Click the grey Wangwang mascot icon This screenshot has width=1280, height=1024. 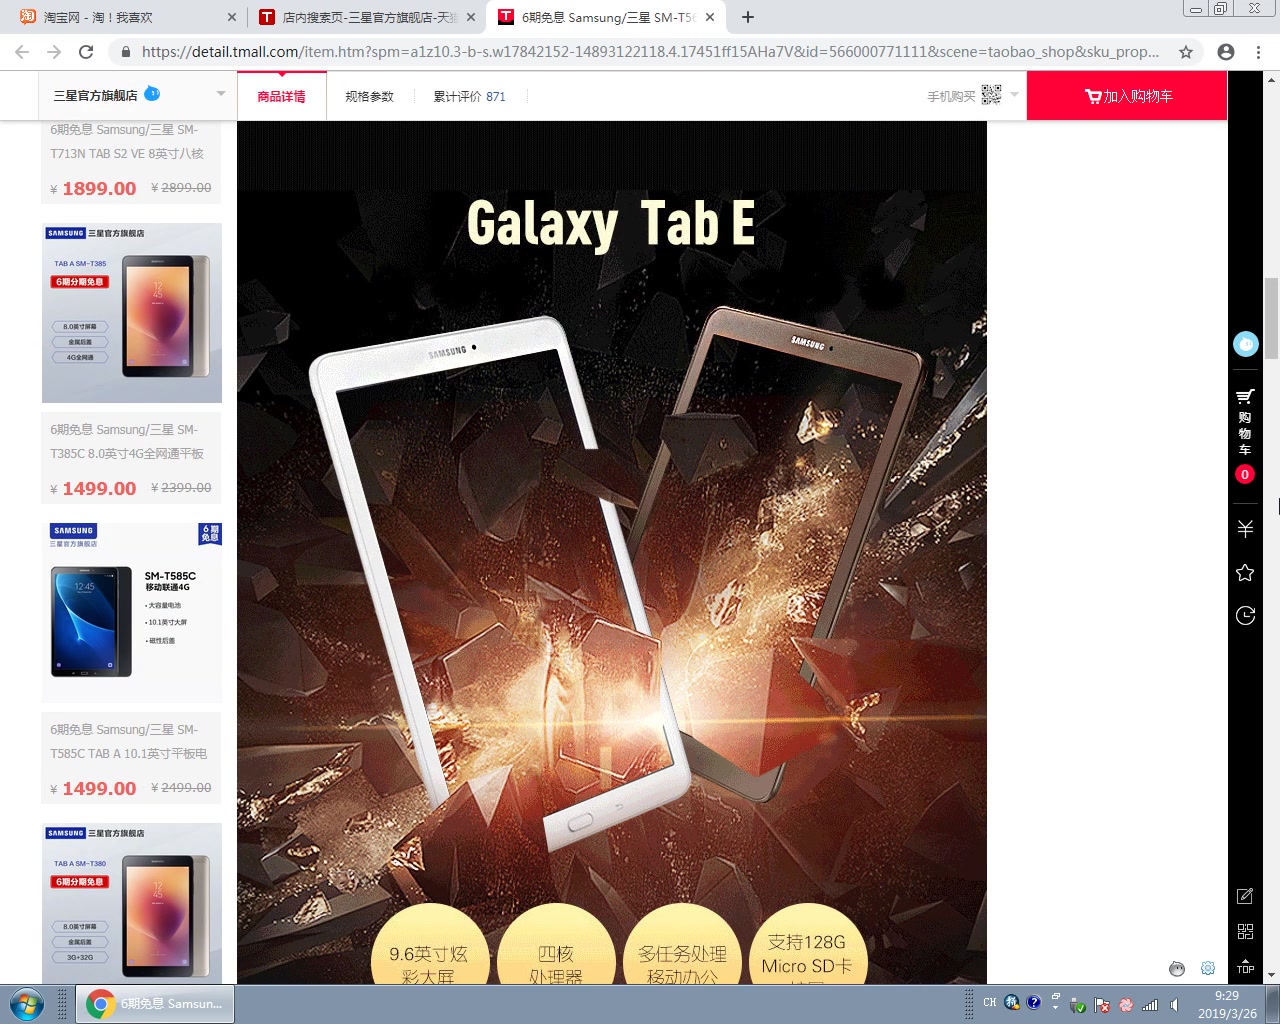point(1177,968)
